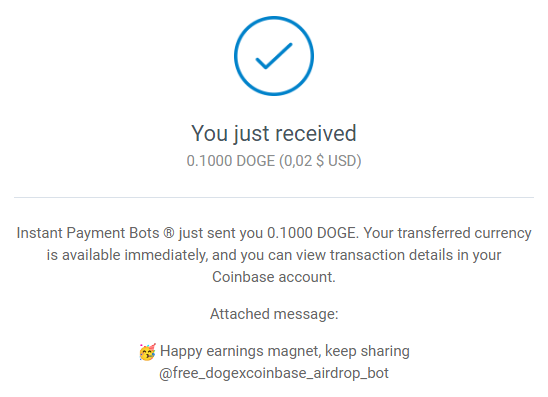548x397 pixels.
Task: Click "just sent you" phrase
Action: tap(221, 233)
